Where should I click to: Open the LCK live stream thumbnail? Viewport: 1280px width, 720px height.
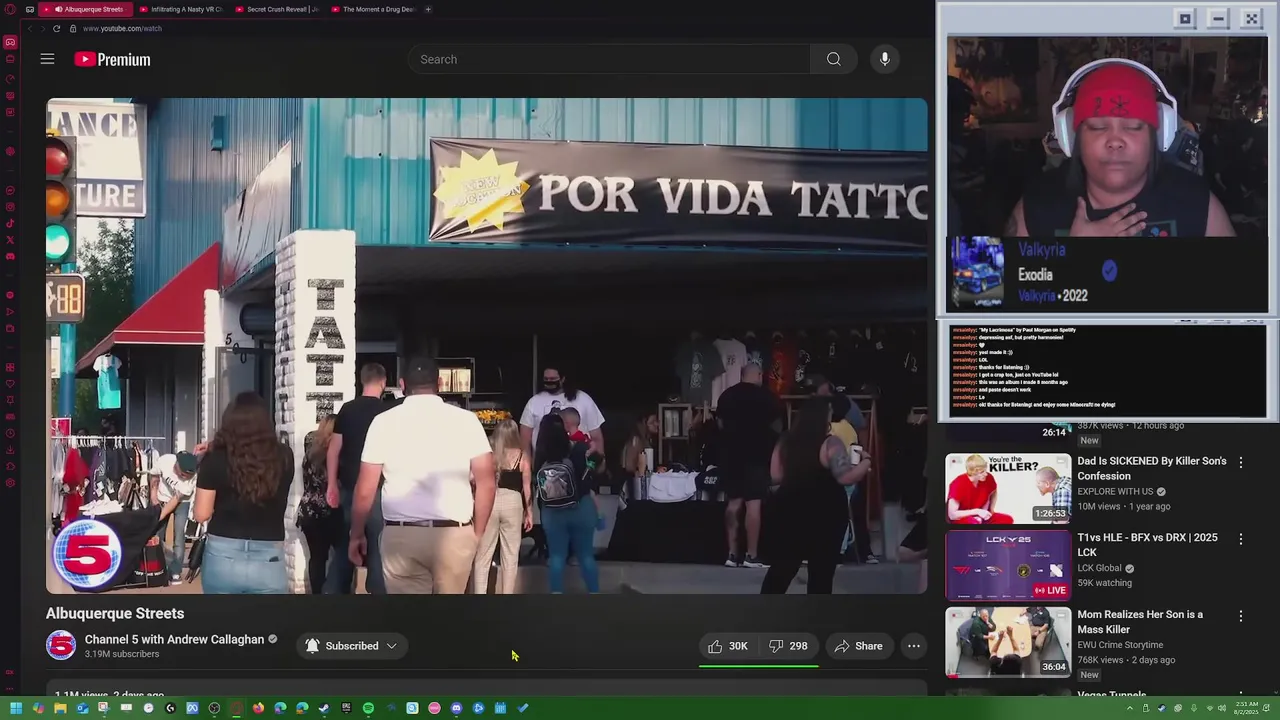tap(1008, 566)
